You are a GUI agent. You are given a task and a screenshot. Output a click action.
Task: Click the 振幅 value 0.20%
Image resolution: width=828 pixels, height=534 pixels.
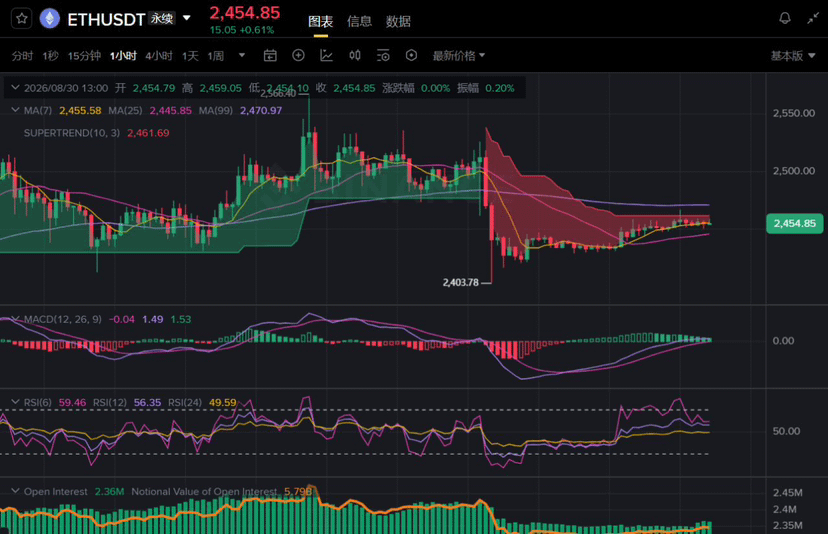tap(500, 88)
